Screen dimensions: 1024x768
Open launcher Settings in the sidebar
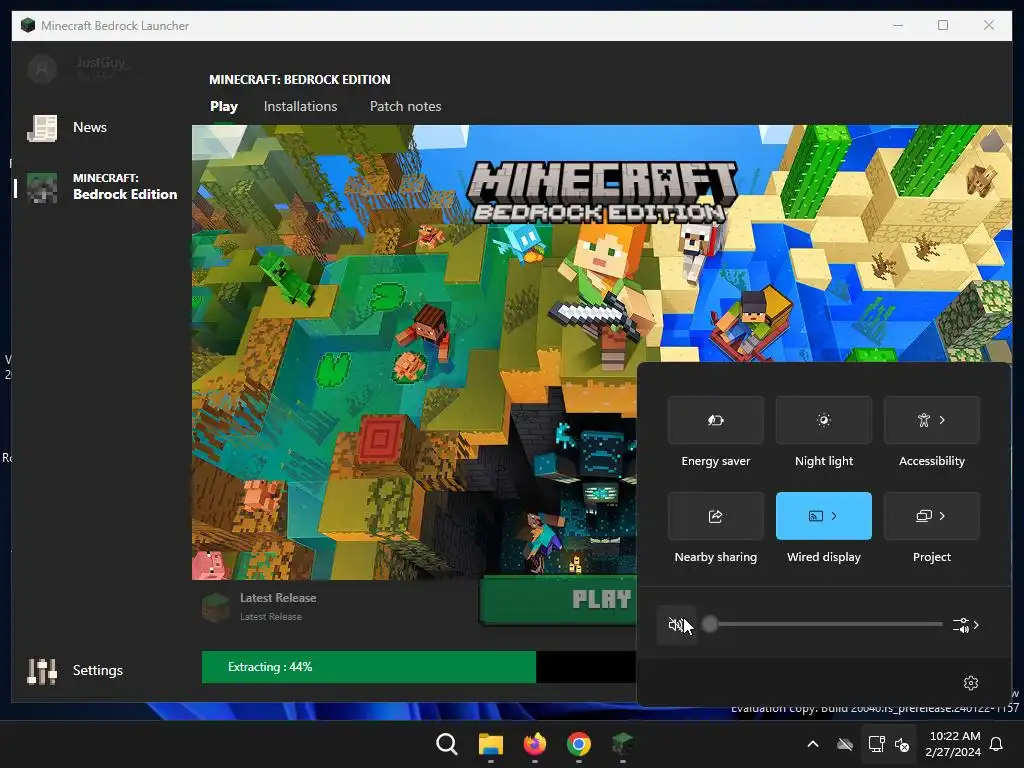75,671
